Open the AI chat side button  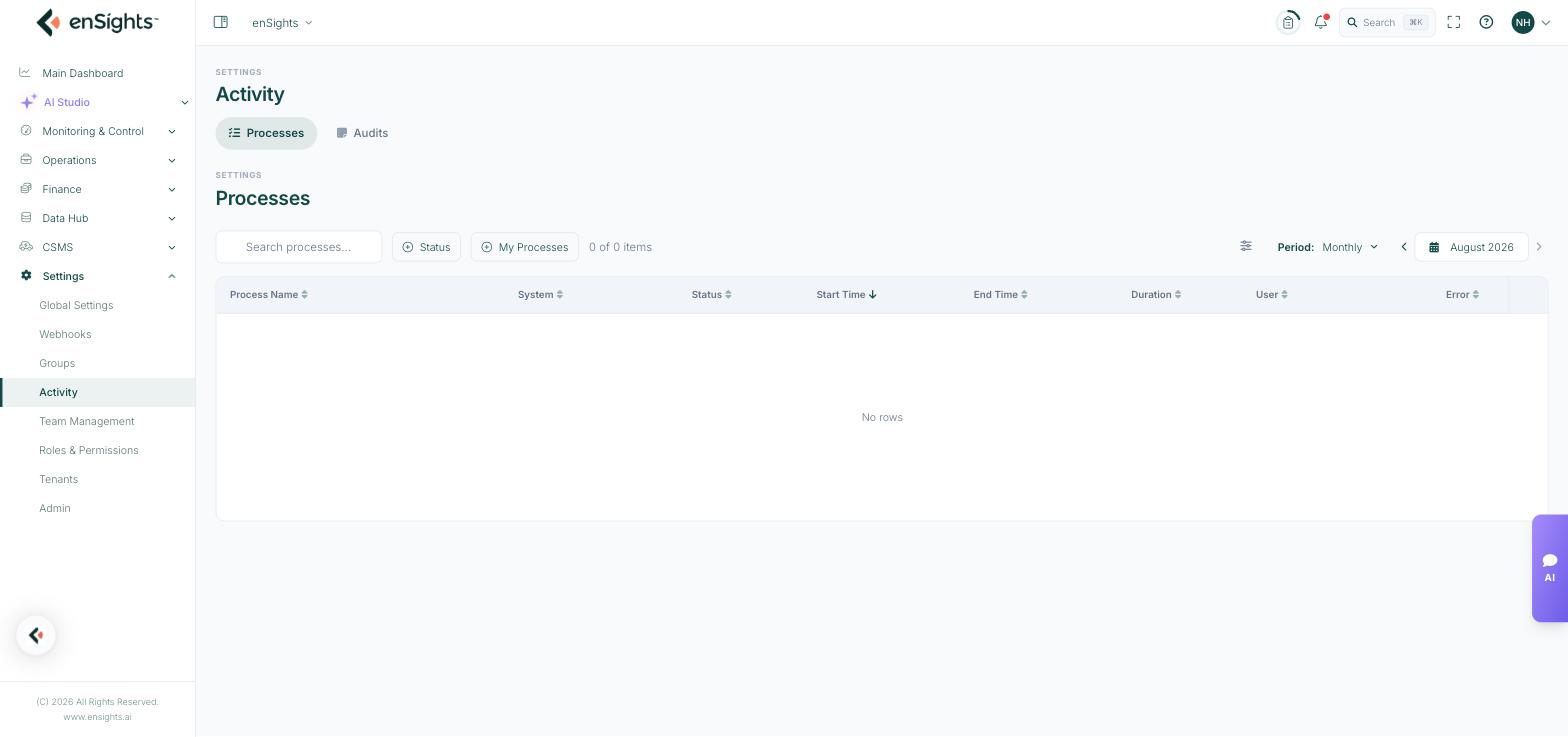pyautogui.click(x=1550, y=568)
